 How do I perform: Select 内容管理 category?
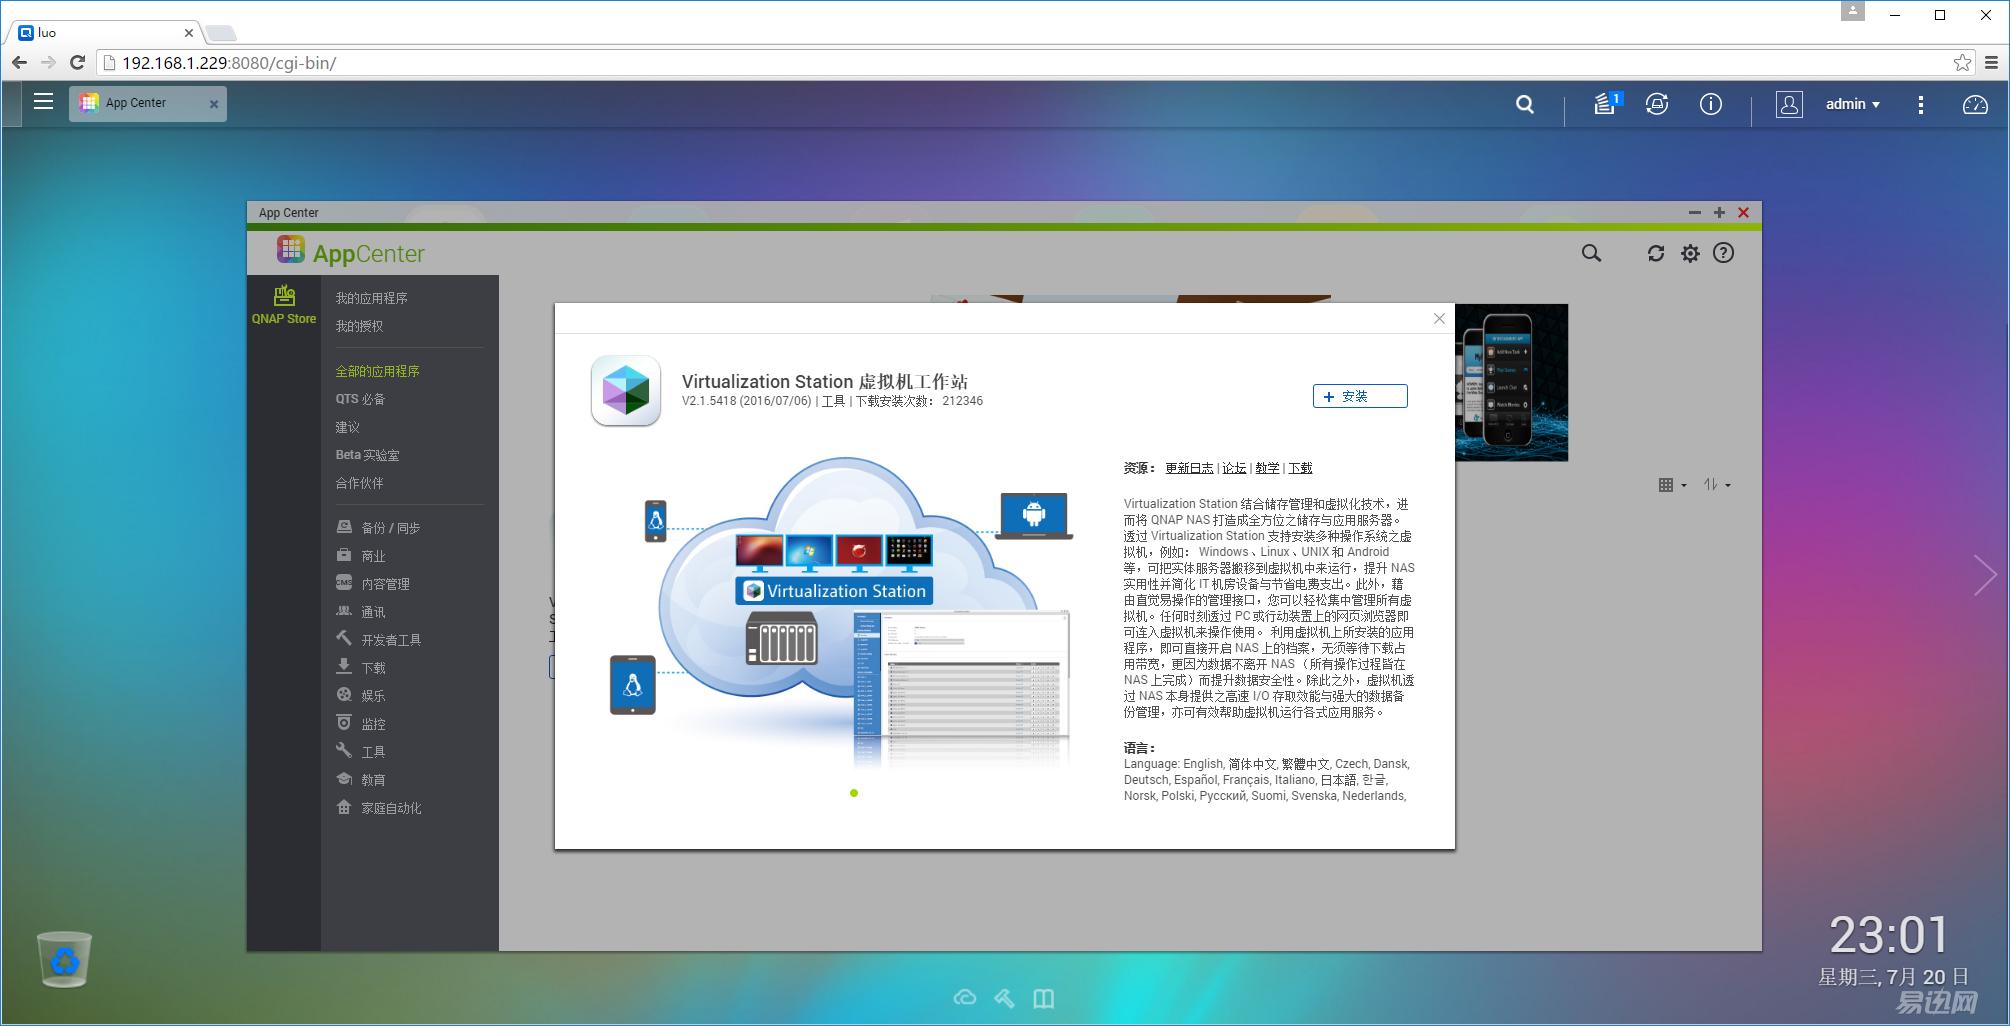[373, 584]
